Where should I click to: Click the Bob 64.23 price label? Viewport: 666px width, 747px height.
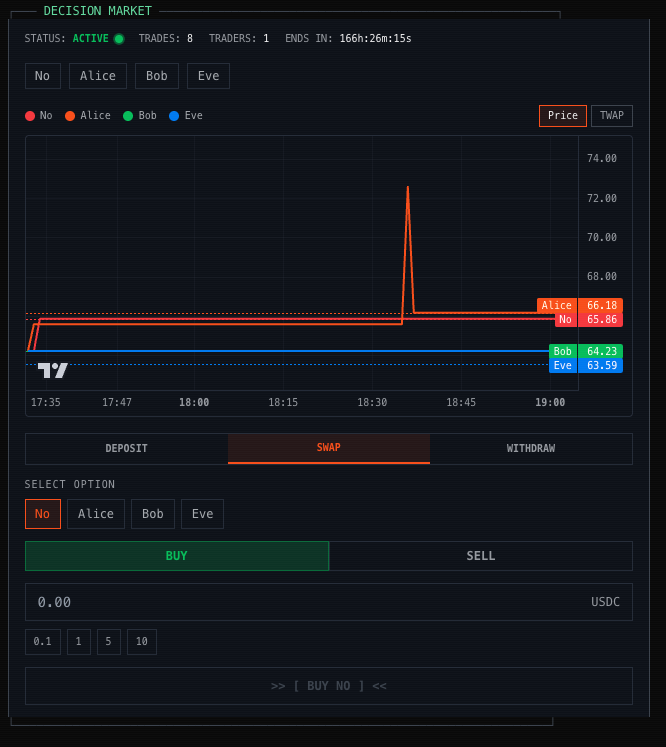pyautogui.click(x=586, y=351)
